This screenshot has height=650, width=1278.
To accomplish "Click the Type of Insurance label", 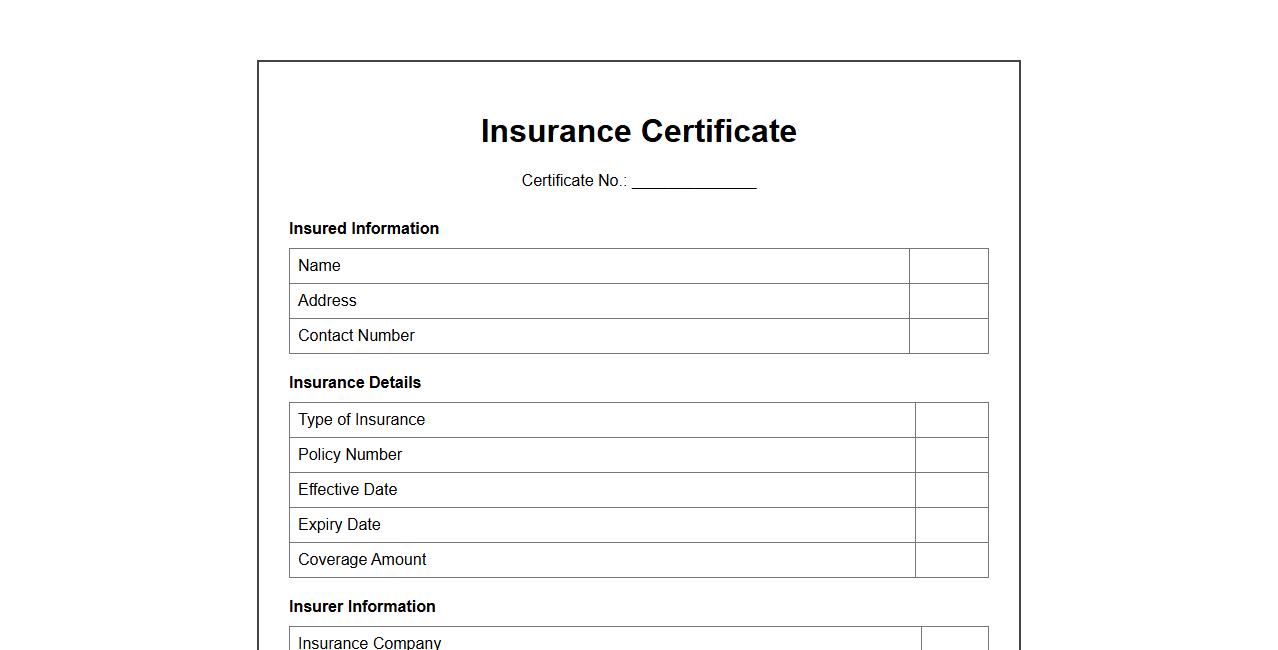I will pos(361,420).
